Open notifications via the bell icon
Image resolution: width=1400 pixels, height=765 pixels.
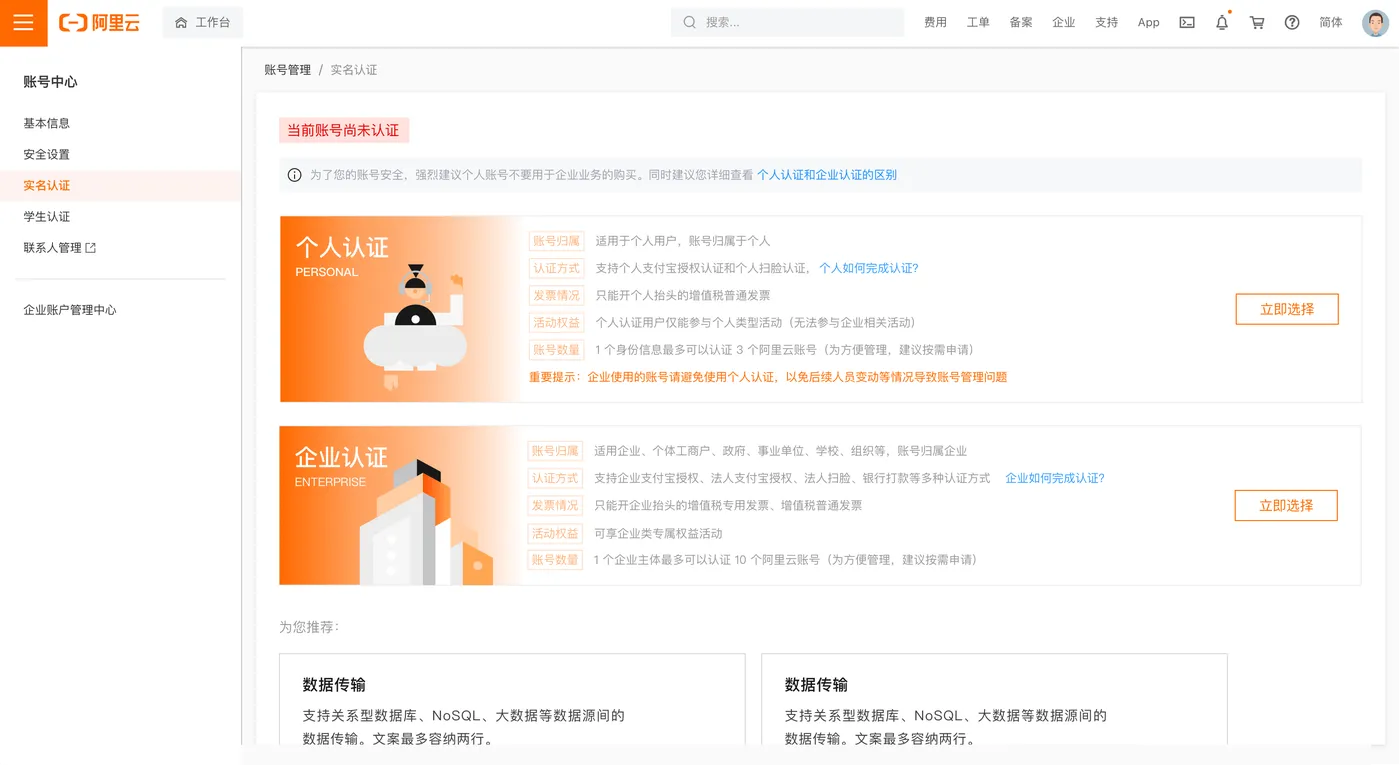pos(1221,22)
